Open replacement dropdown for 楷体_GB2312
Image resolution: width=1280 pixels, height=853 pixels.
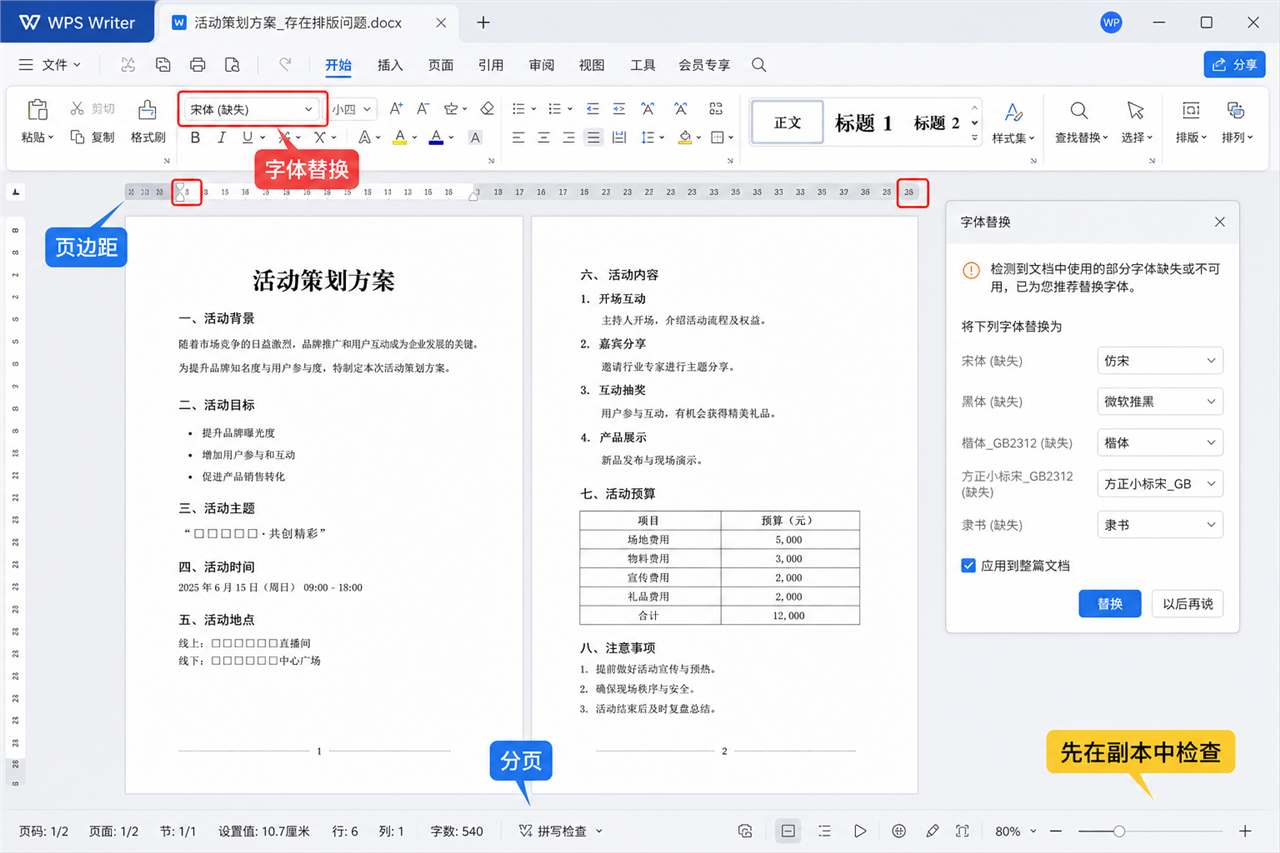1160,443
